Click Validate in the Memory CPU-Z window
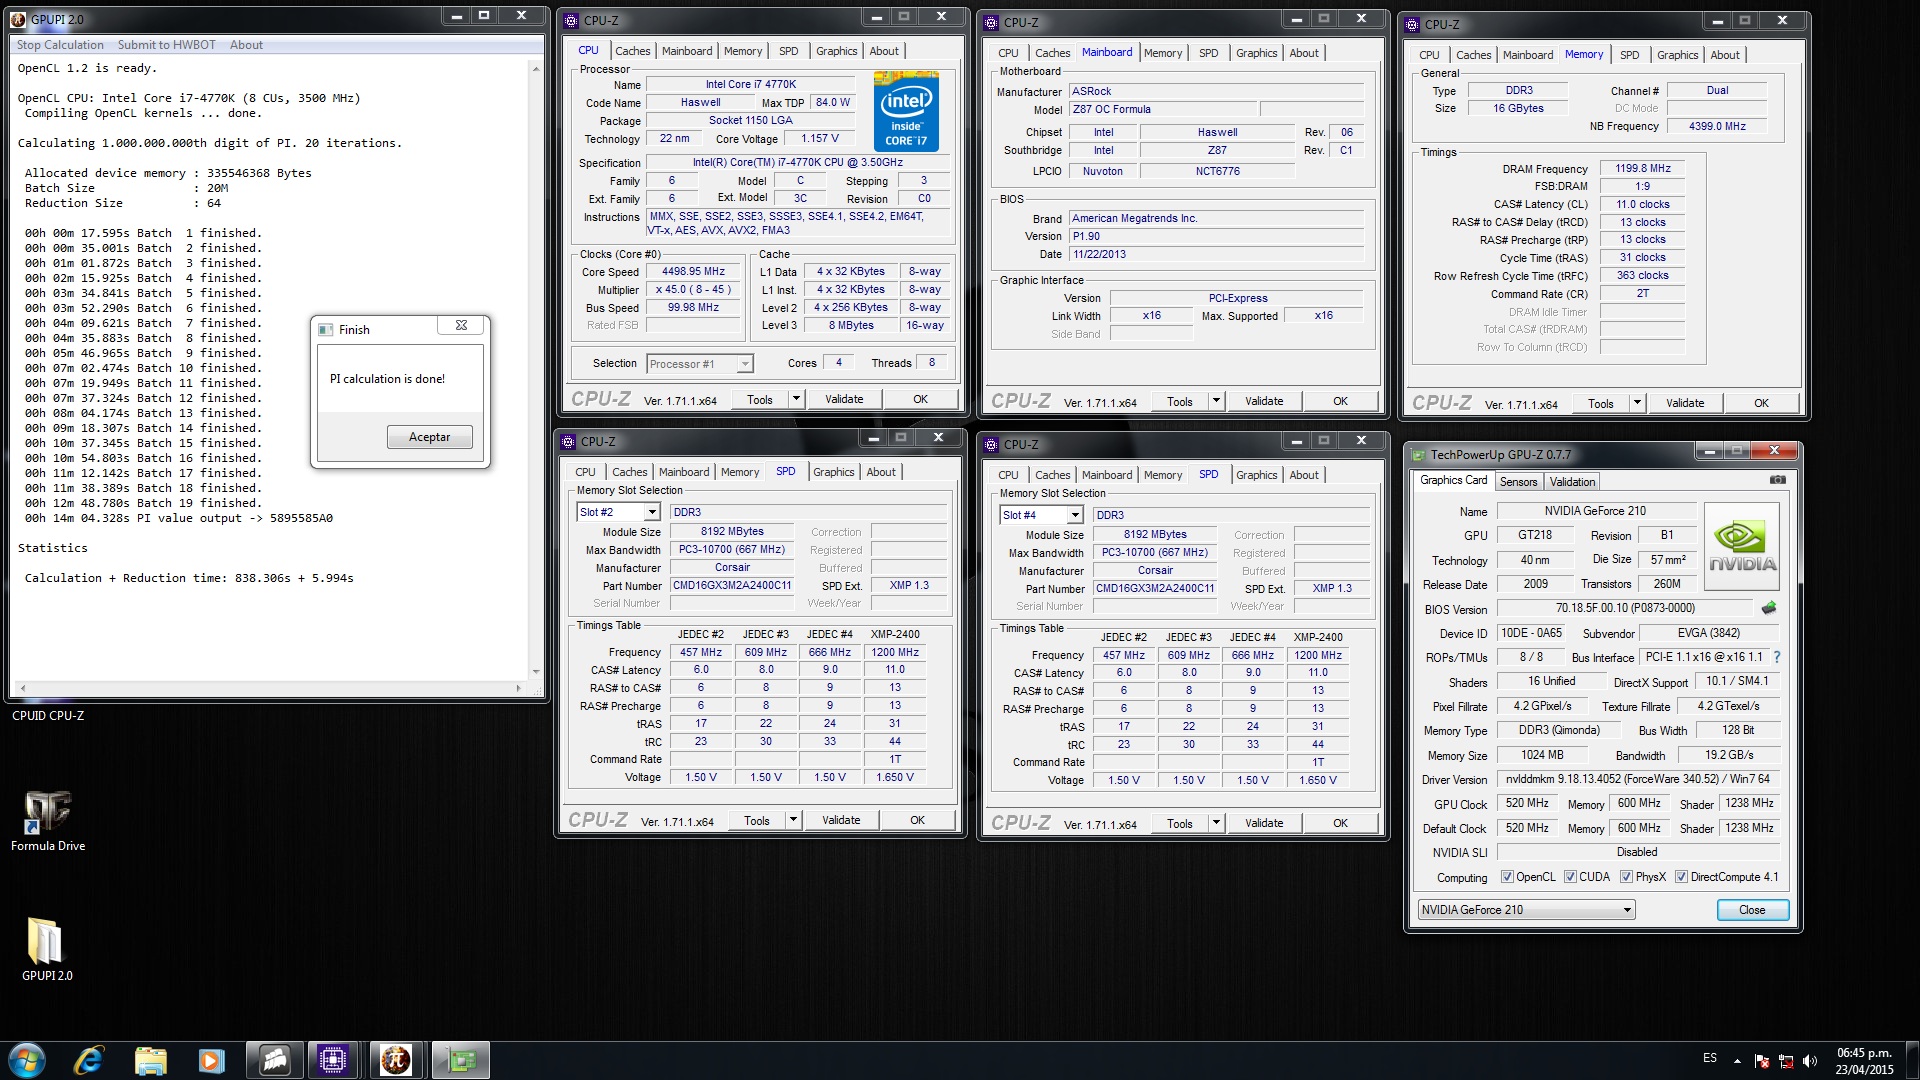 pyautogui.click(x=1685, y=403)
